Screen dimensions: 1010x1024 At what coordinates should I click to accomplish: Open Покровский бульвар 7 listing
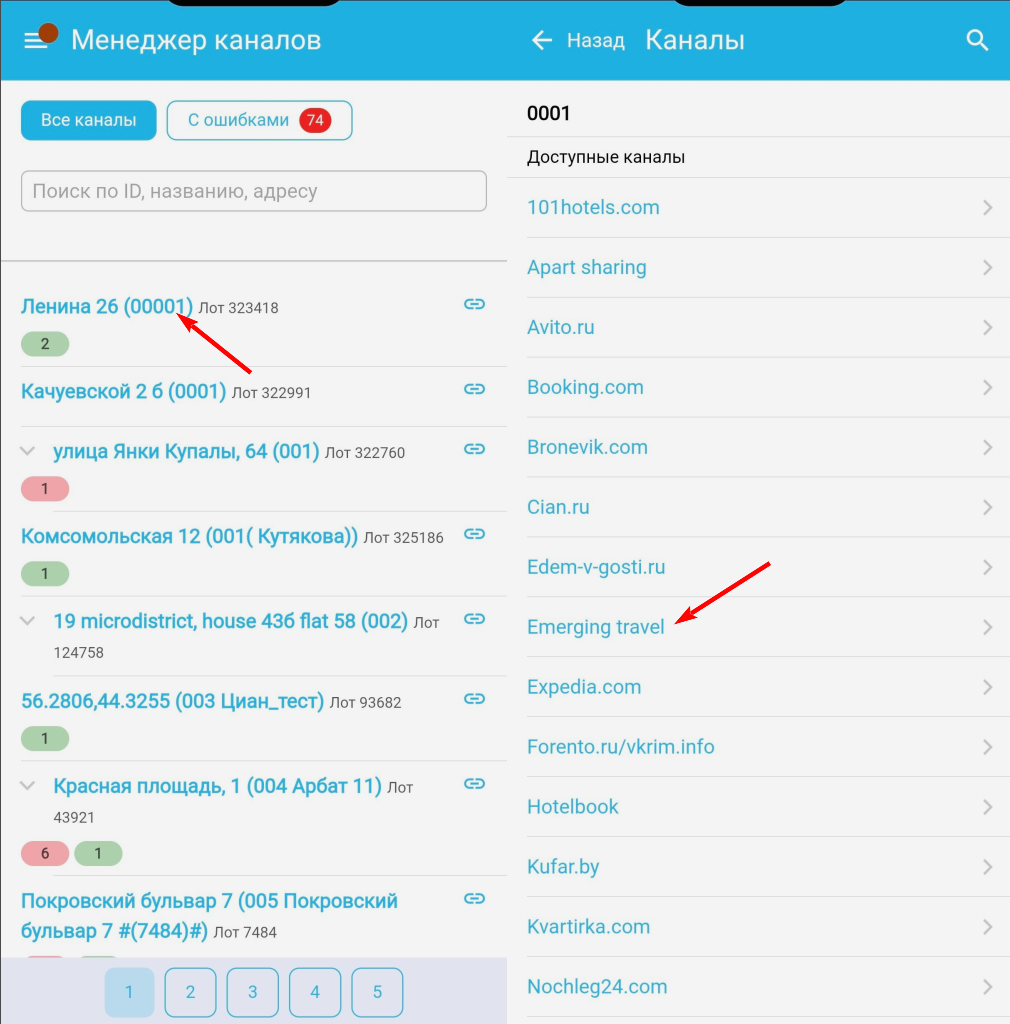tap(209, 916)
